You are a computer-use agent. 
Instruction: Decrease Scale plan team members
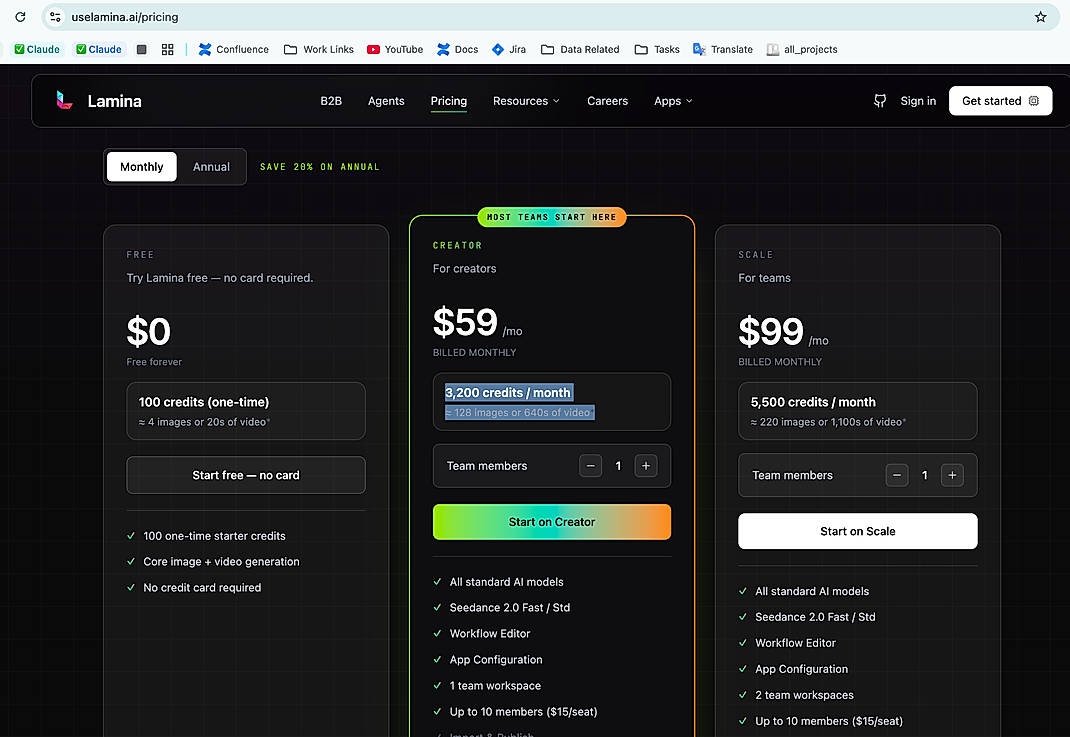[x=897, y=475]
